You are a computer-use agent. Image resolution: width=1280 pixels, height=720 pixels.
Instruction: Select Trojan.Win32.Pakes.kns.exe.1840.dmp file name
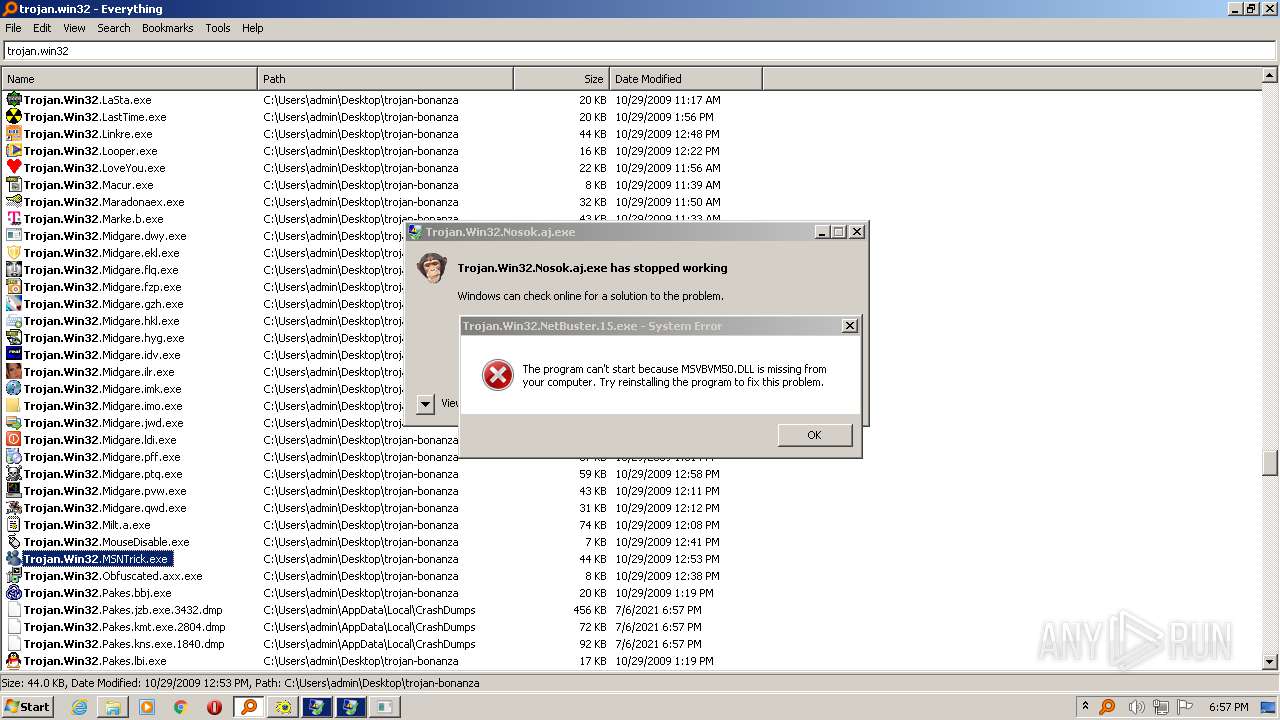point(124,644)
